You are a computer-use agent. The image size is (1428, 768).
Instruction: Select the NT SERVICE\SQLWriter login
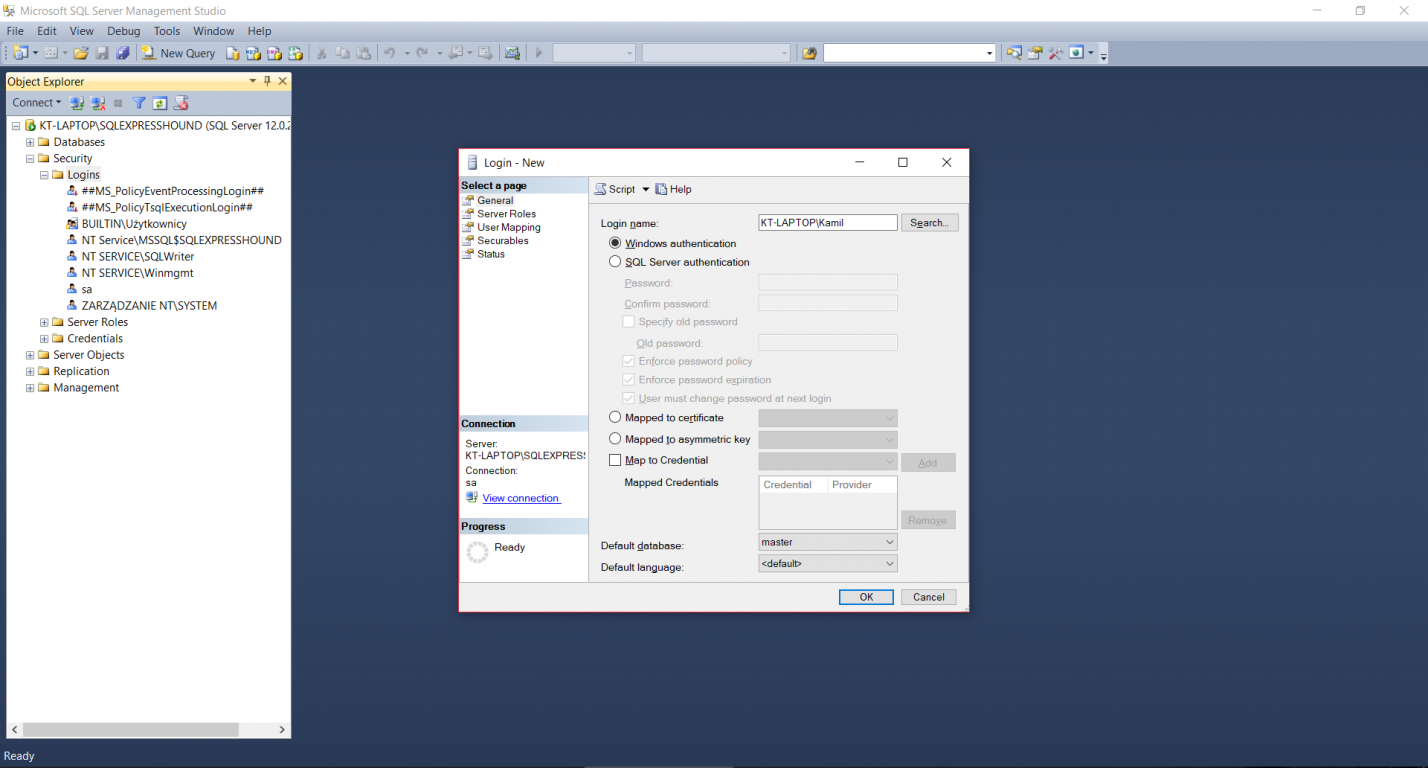coord(138,257)
